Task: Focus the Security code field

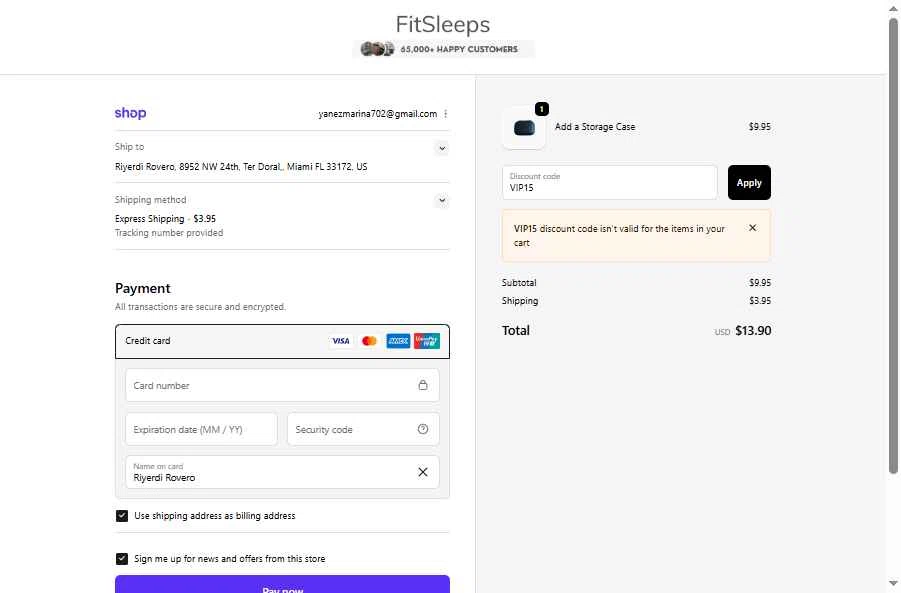Action: tap(363, 429)
